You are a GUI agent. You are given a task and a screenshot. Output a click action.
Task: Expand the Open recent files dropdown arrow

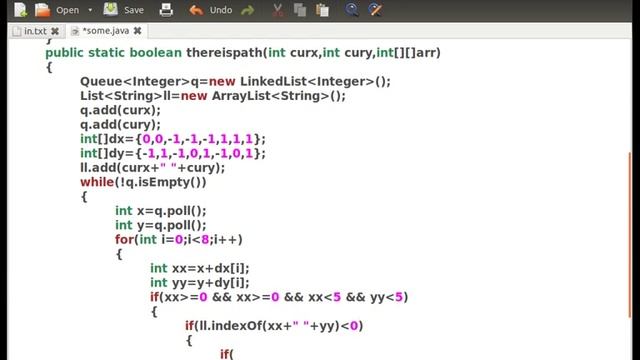(x=90, y=10)
